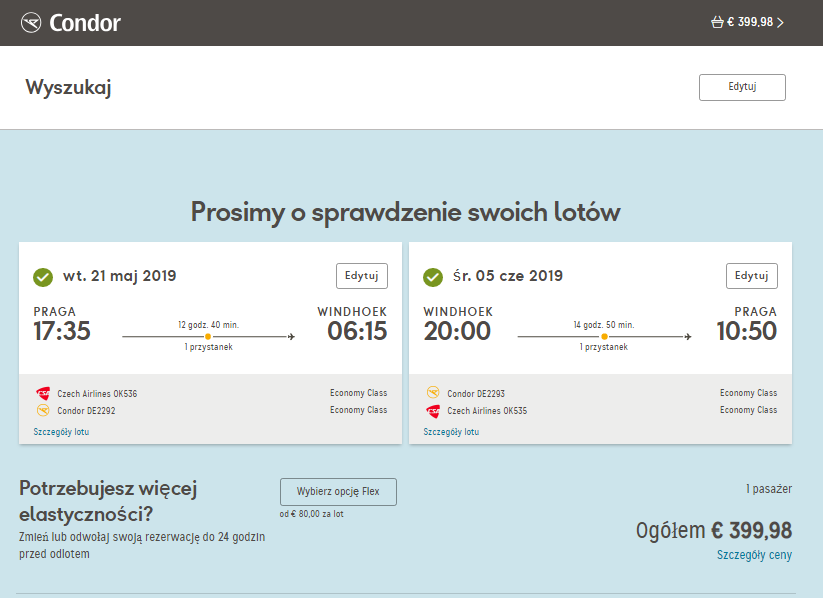
Task: Click the Wyszukaj section heading
Action: pos(68,88)
